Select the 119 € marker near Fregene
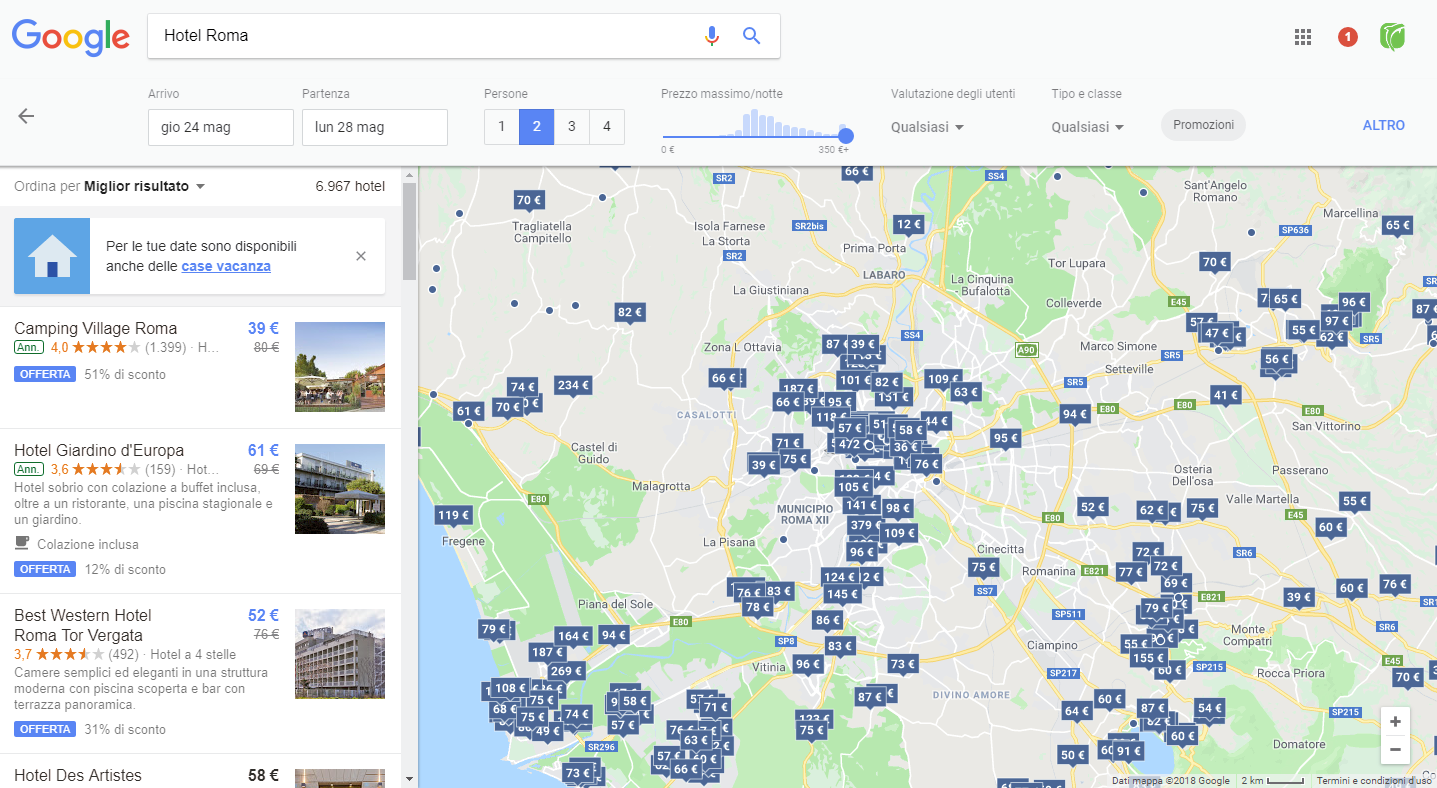This screenshot has height=788, width=1437. coord(453,517)
